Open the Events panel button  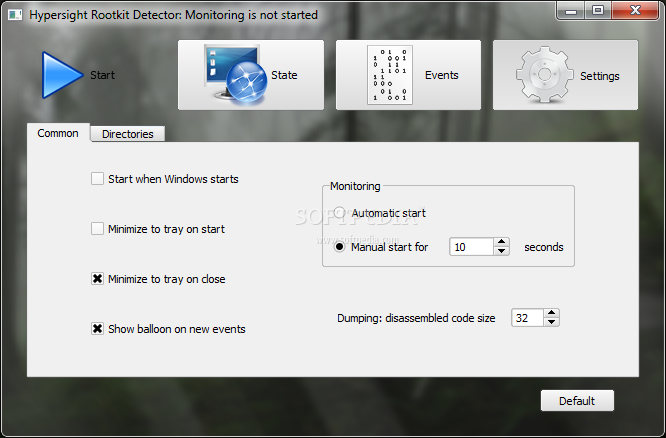(409, 75)
